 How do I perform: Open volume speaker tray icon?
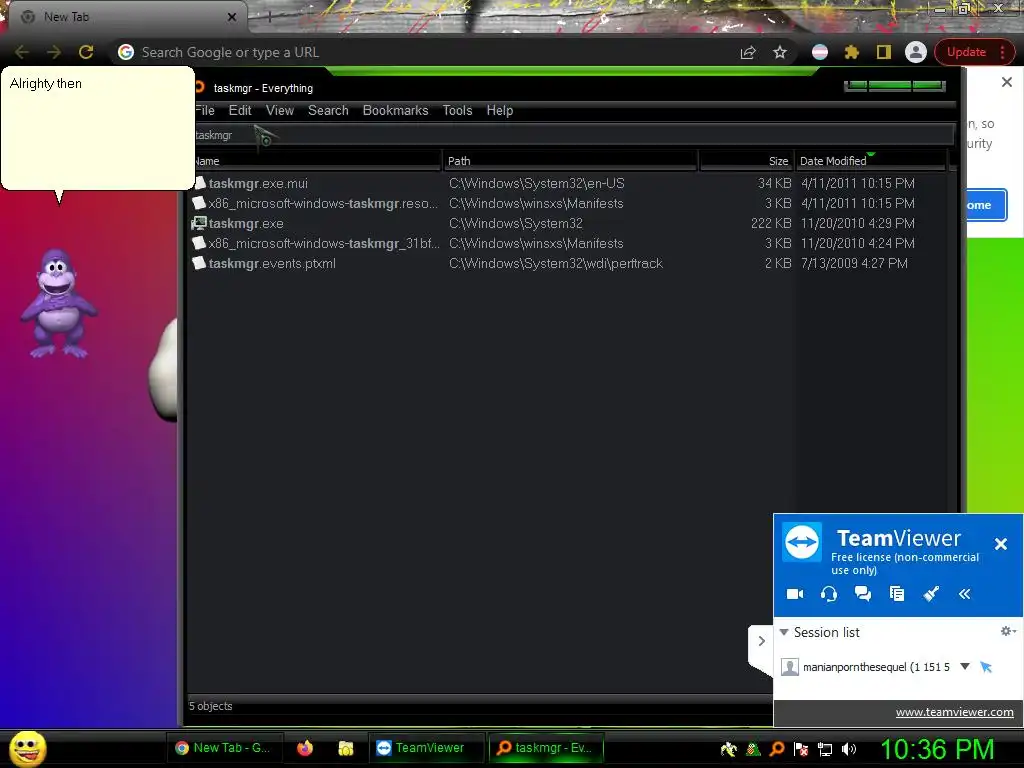coord(849,749)
